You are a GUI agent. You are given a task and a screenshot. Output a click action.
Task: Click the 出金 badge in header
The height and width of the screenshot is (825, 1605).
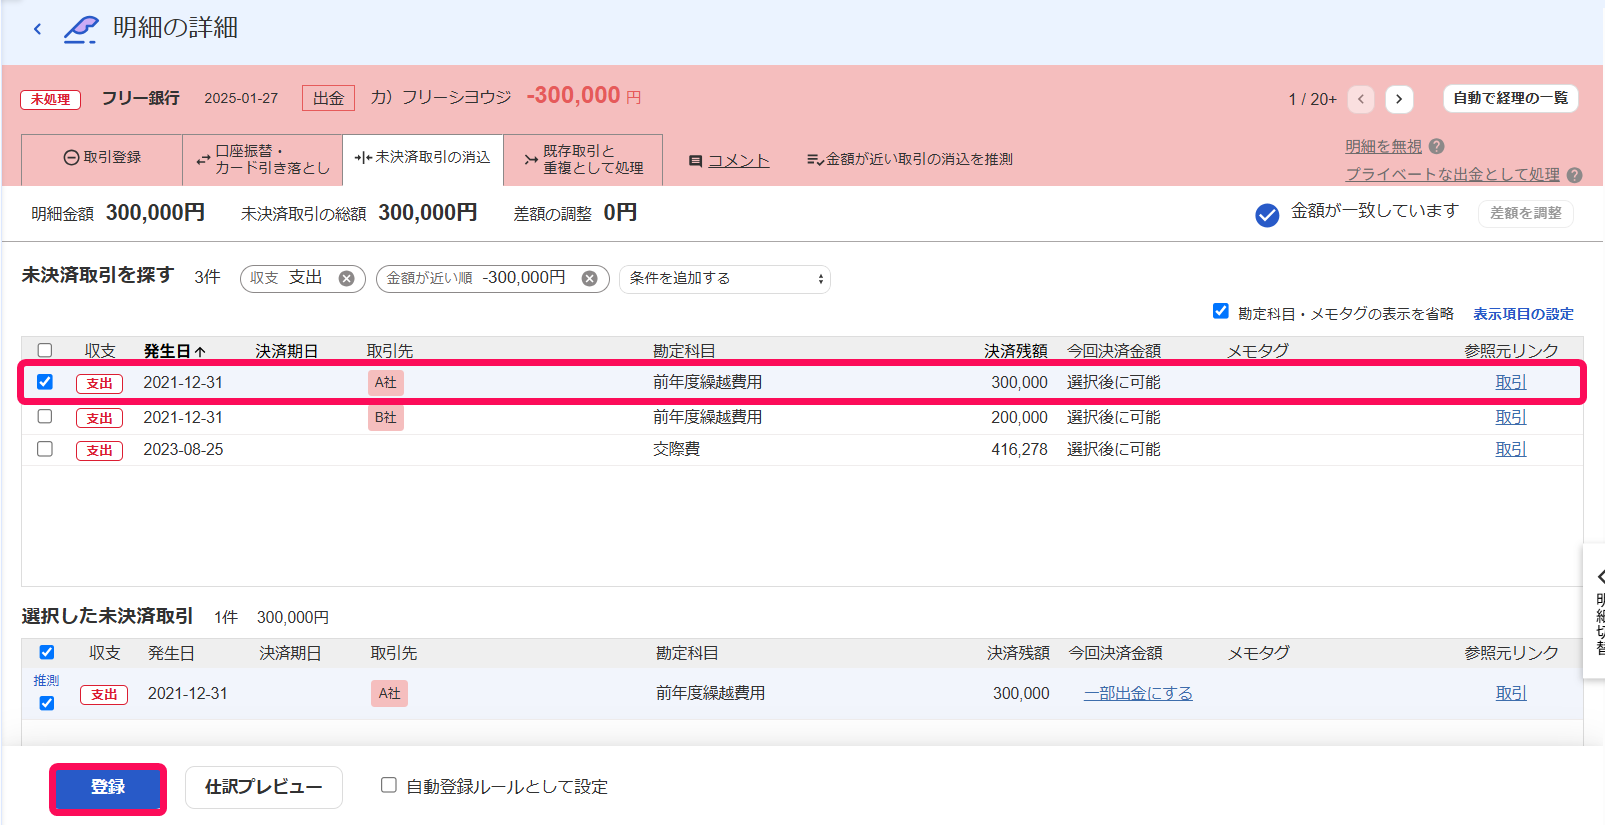[328, 98]
